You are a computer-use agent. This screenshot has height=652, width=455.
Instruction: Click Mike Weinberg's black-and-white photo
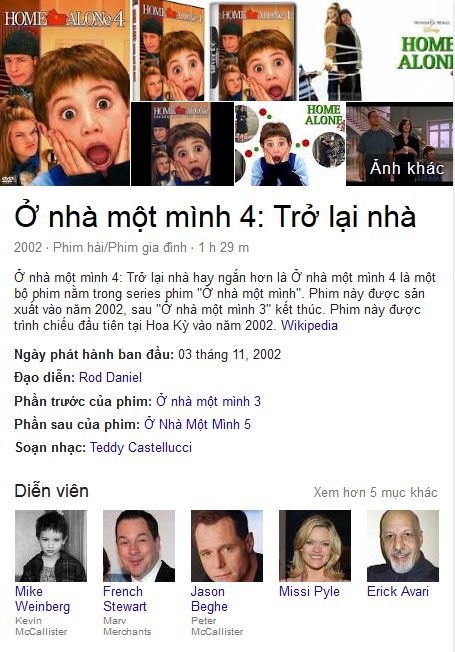pos(51,546)
